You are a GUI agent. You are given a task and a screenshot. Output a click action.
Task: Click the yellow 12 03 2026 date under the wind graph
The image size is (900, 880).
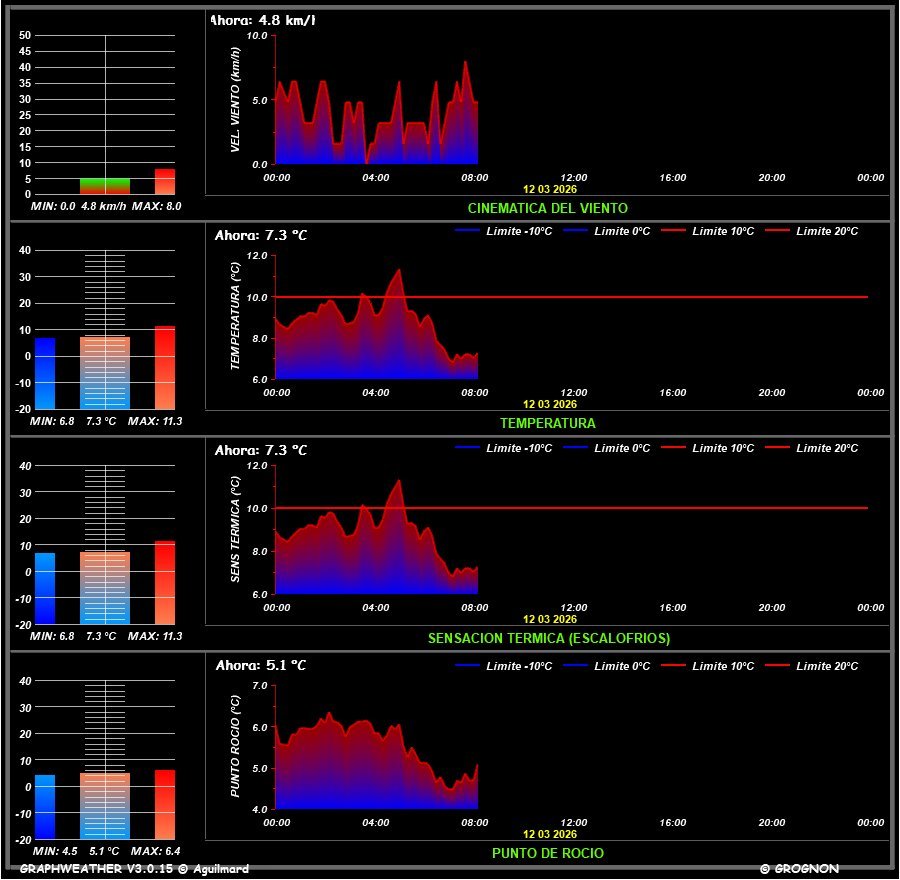point(549,188)
